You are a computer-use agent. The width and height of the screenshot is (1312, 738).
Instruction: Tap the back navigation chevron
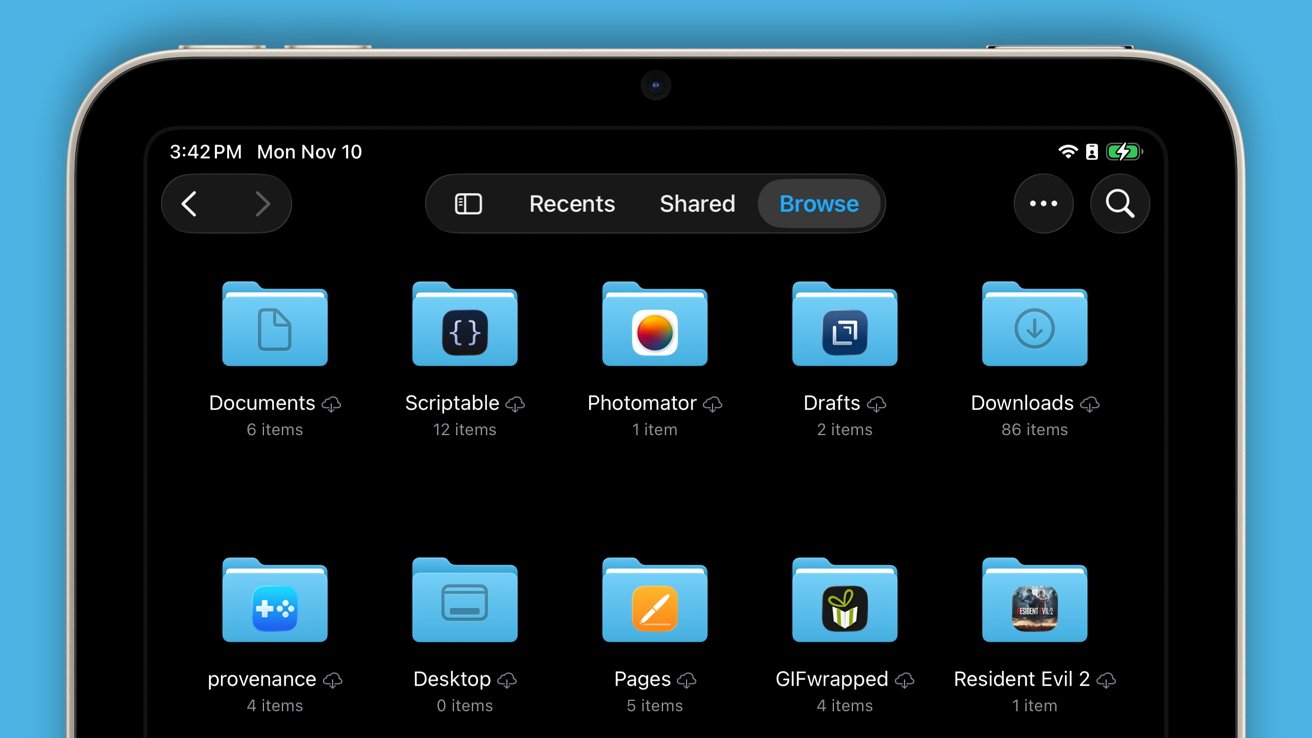(x=190, y=203)
